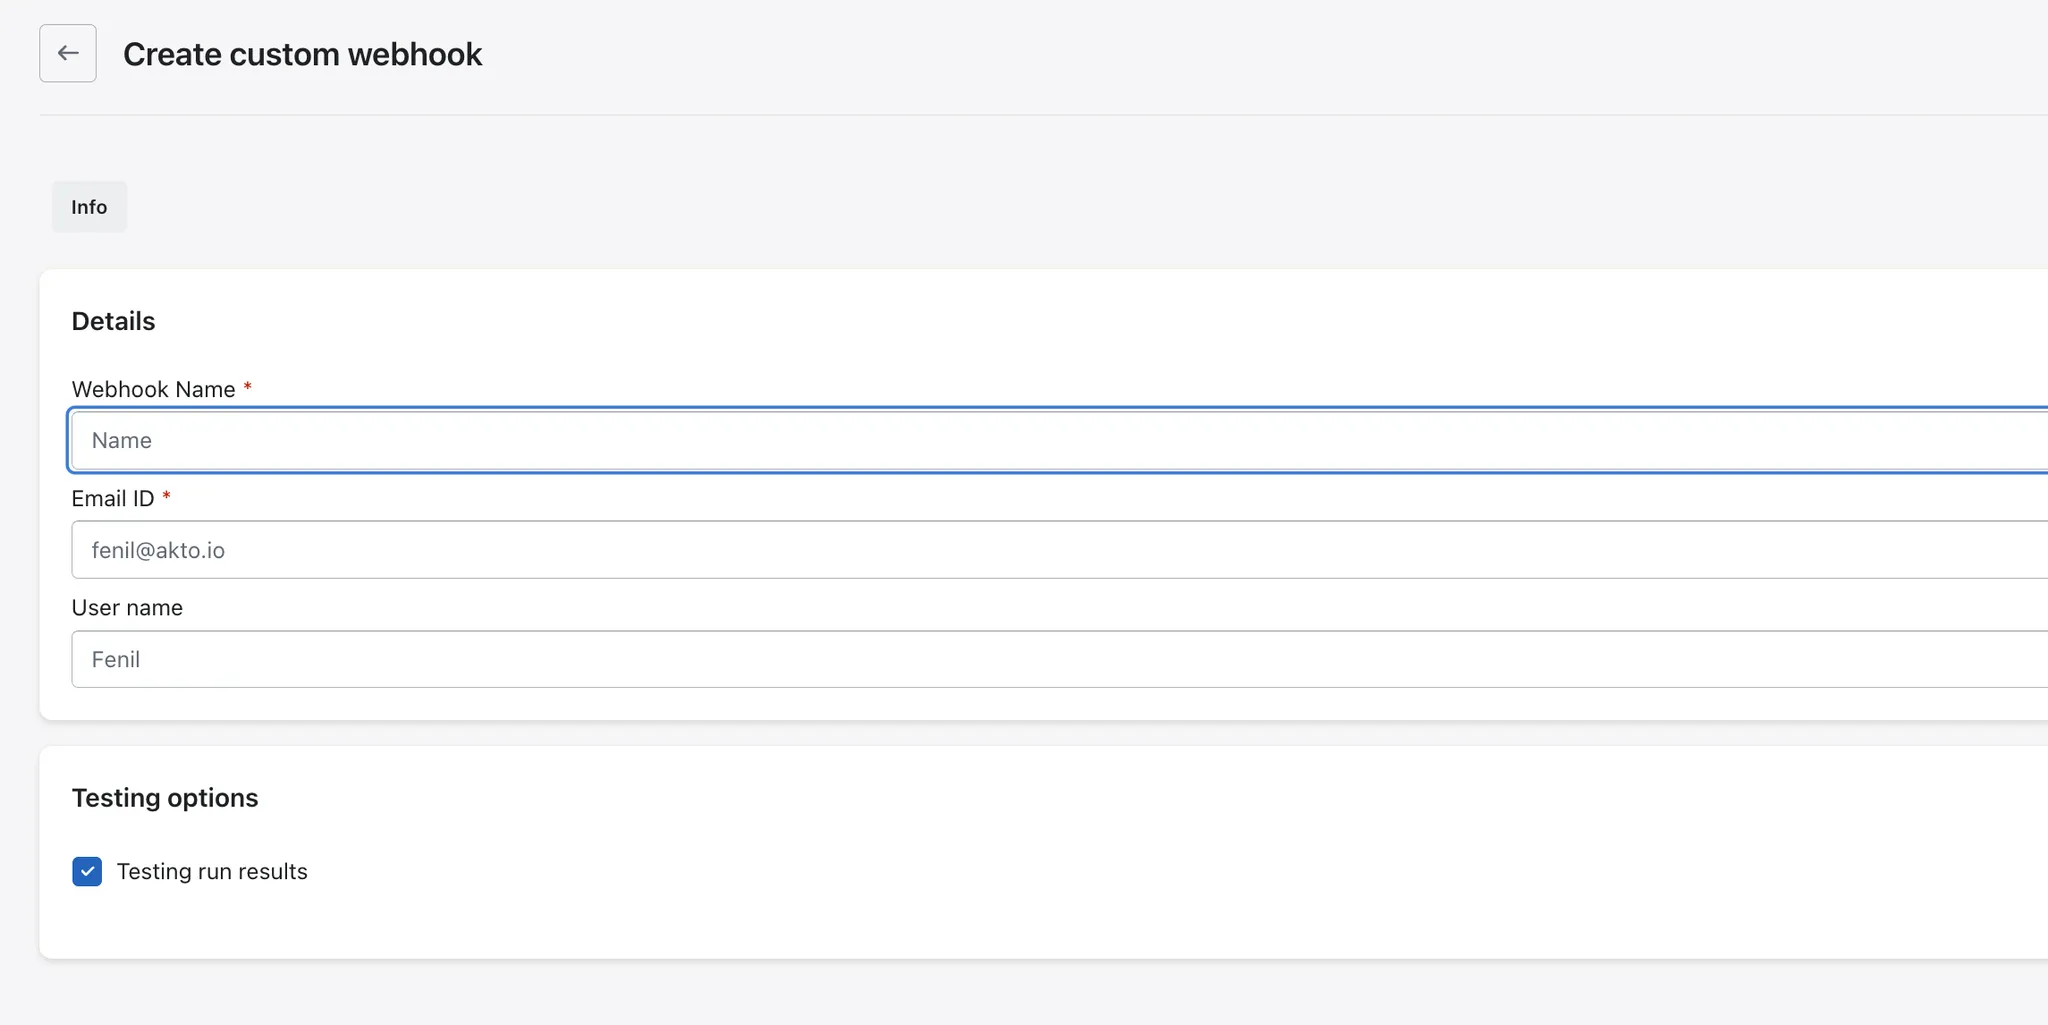Click the back arrow button
Screen dimensions: 2048x1025
click(x=68, y=53)
